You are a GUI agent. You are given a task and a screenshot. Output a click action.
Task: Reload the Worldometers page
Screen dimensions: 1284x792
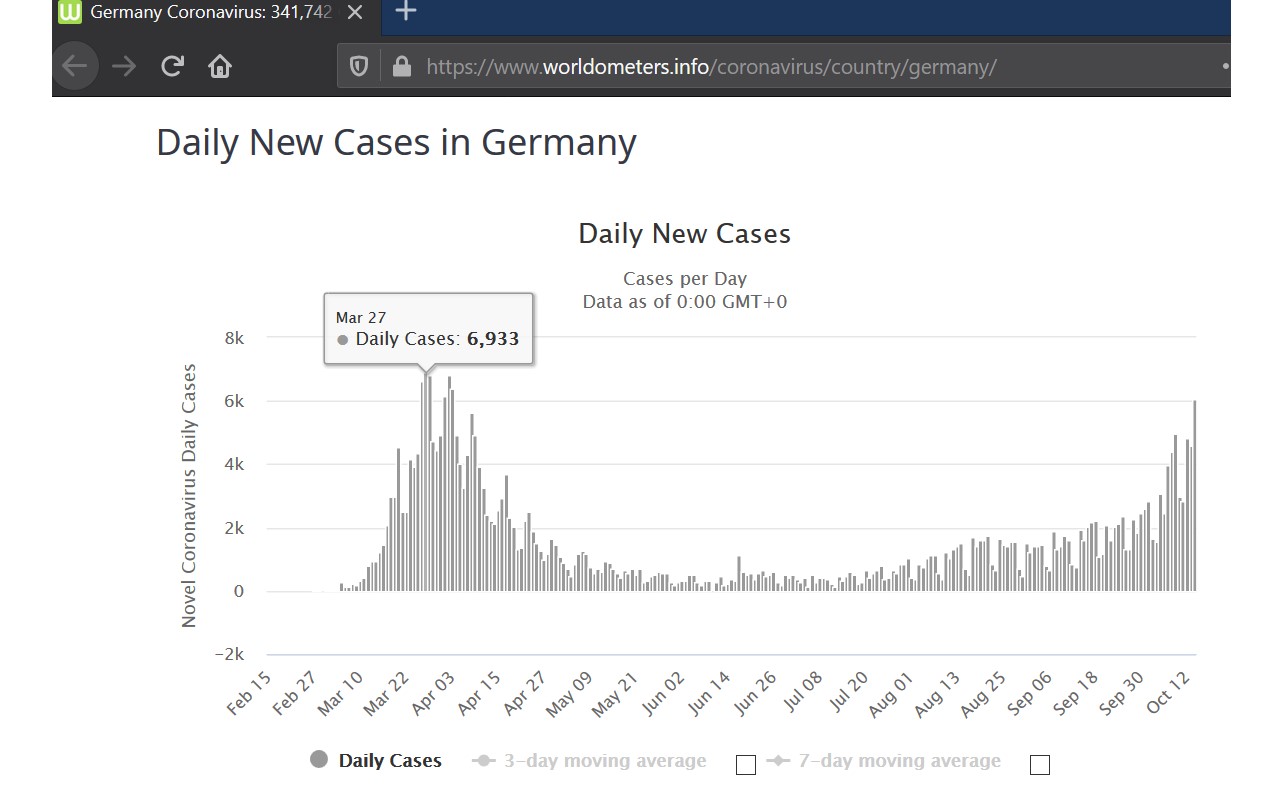(172, 66)
